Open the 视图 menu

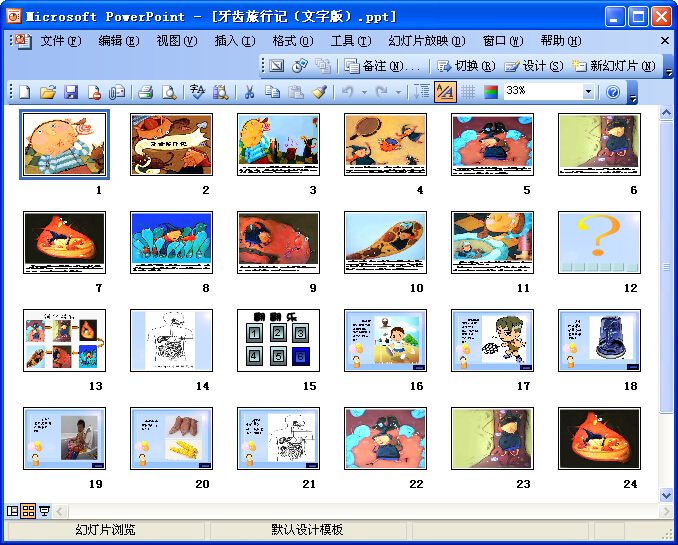point(176,41)
